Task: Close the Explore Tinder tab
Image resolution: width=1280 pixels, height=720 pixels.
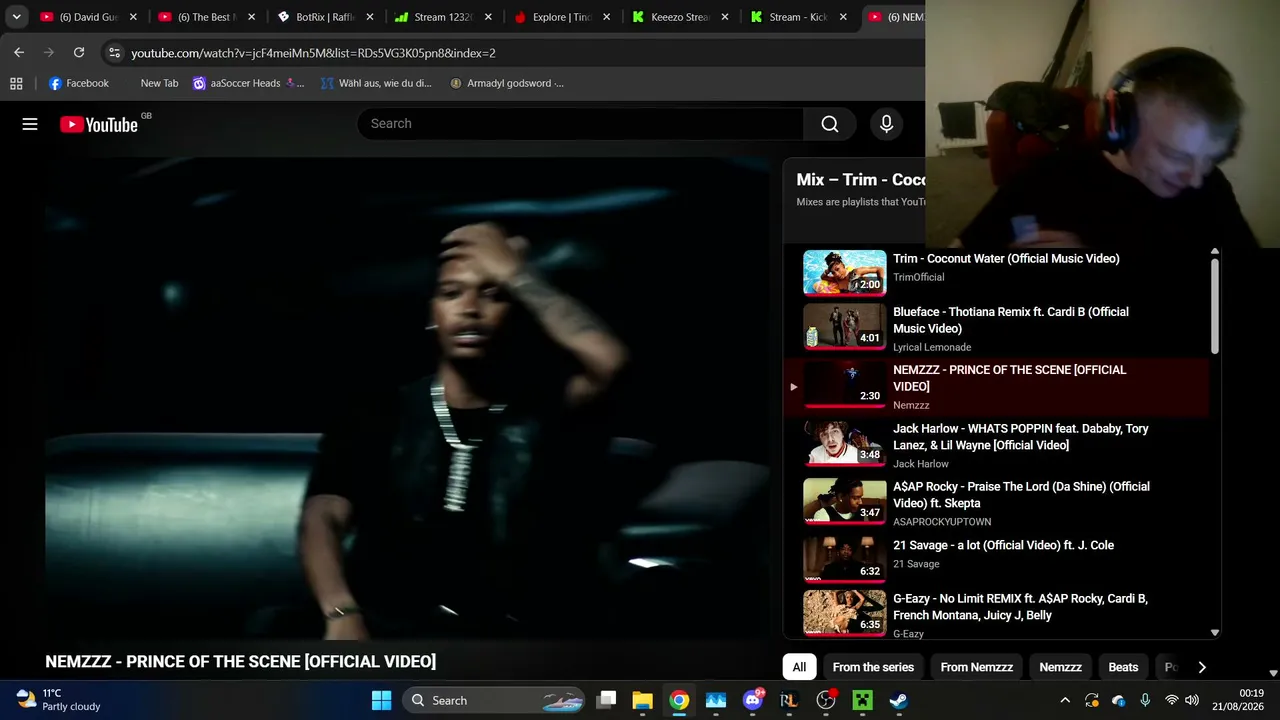Action: (x=607, y=17)
